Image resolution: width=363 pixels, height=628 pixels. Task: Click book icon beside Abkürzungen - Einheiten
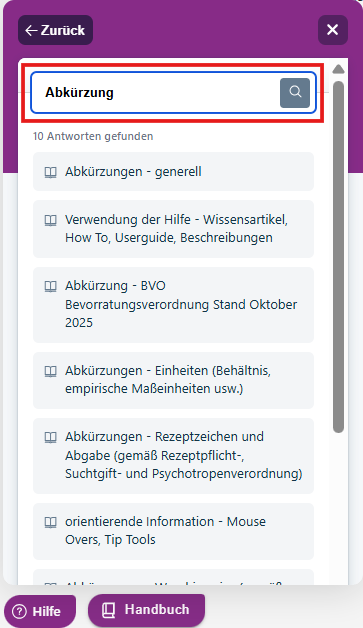(x=50, y=371)
